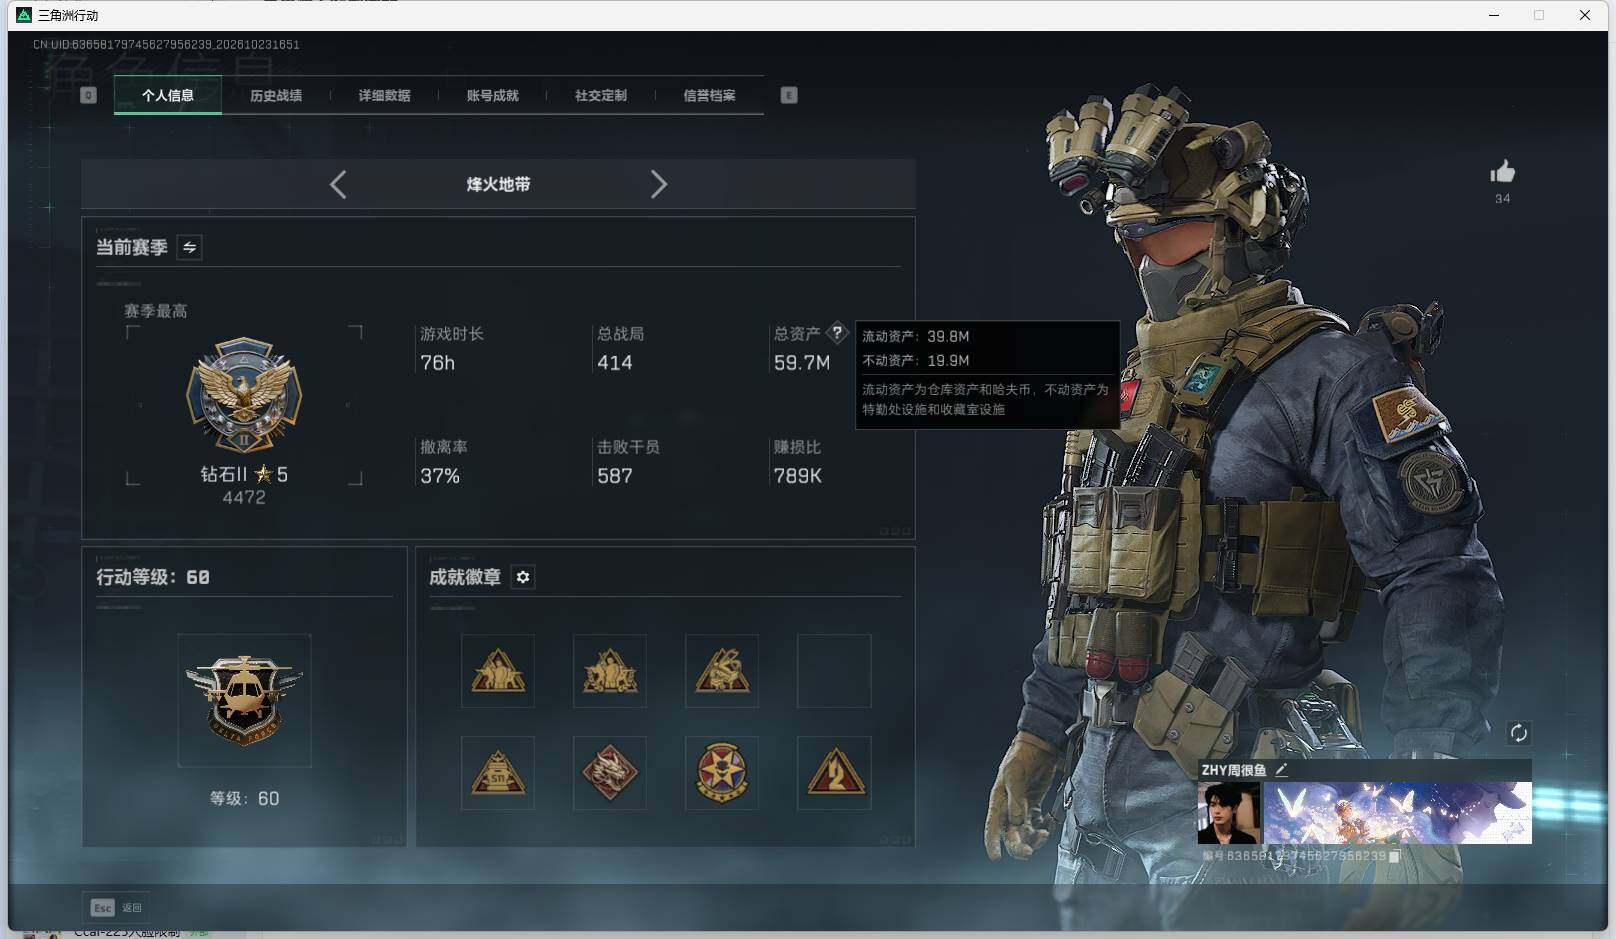This screenshot has width=1616, height=939.
Task: Click the thumbs-up like icon
Action: coord(1502,172)
